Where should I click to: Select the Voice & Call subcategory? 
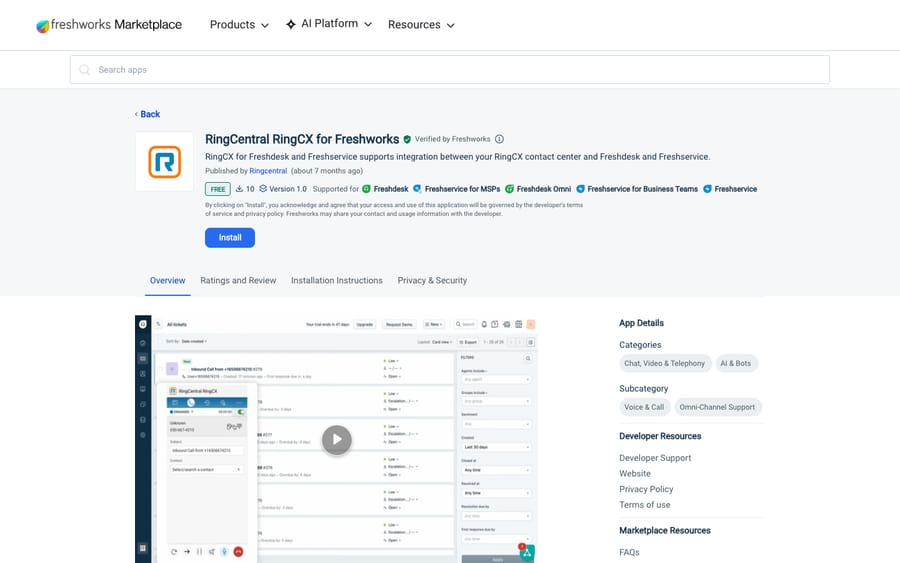tap(644, 407)
